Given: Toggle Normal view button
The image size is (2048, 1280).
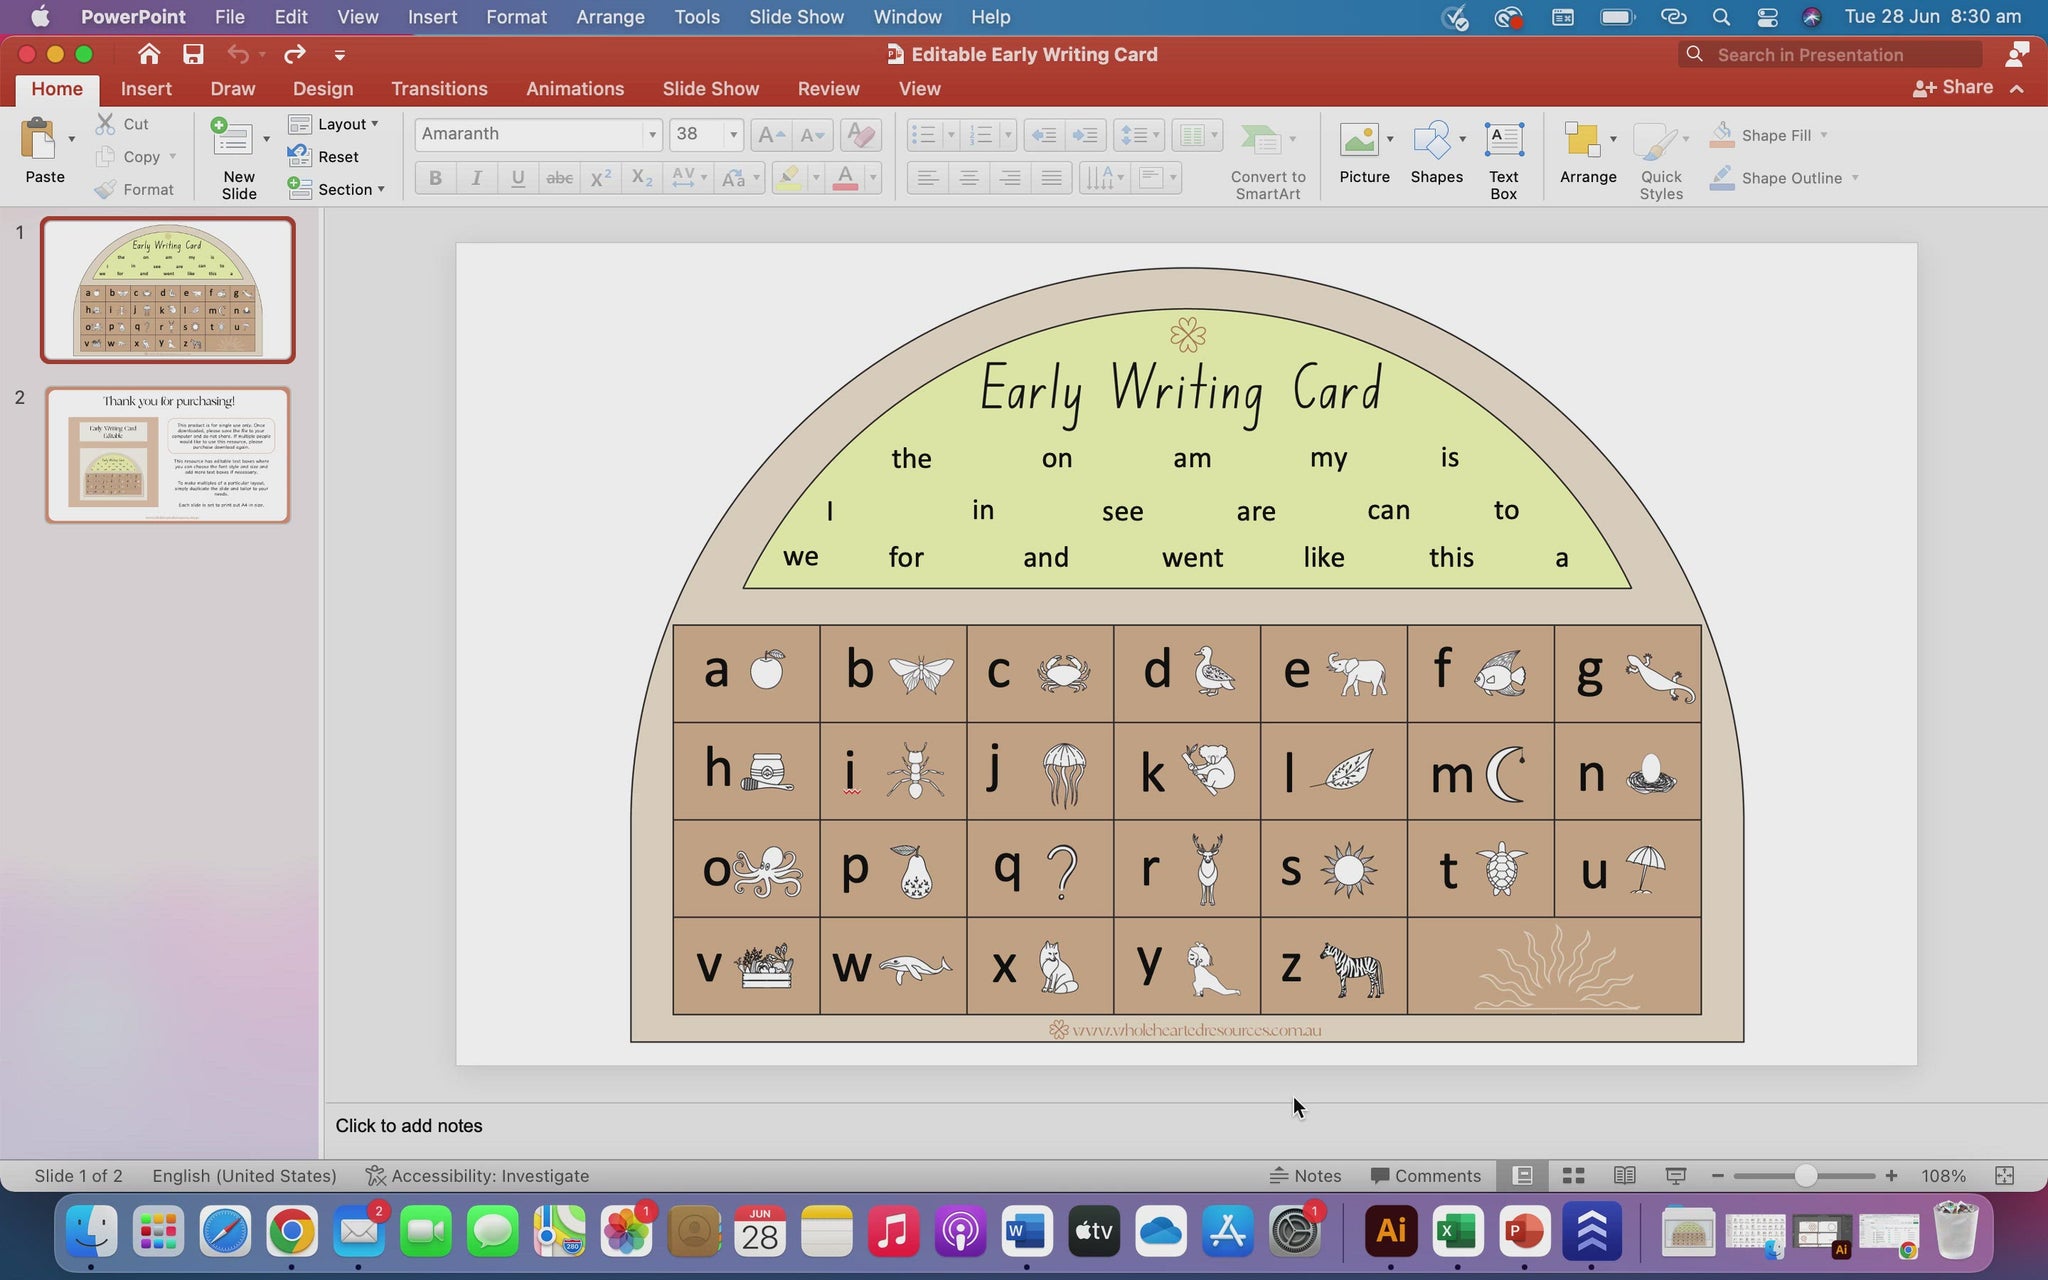Looking at the screenshot, I should (x=1522, y=1176).
